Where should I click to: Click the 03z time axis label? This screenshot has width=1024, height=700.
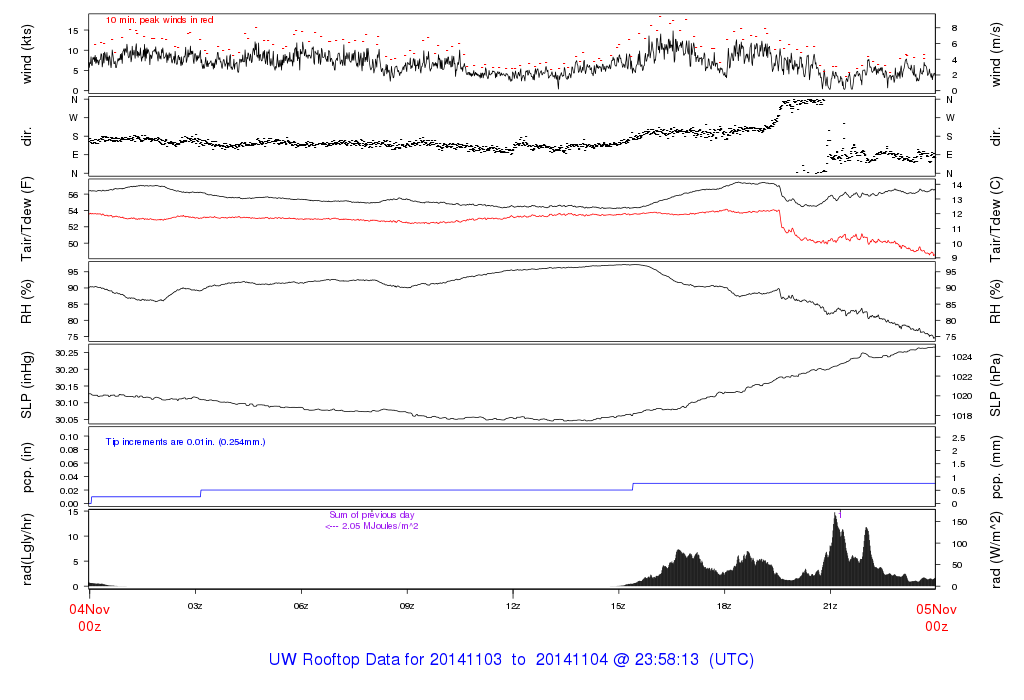[x=195, y=606]
